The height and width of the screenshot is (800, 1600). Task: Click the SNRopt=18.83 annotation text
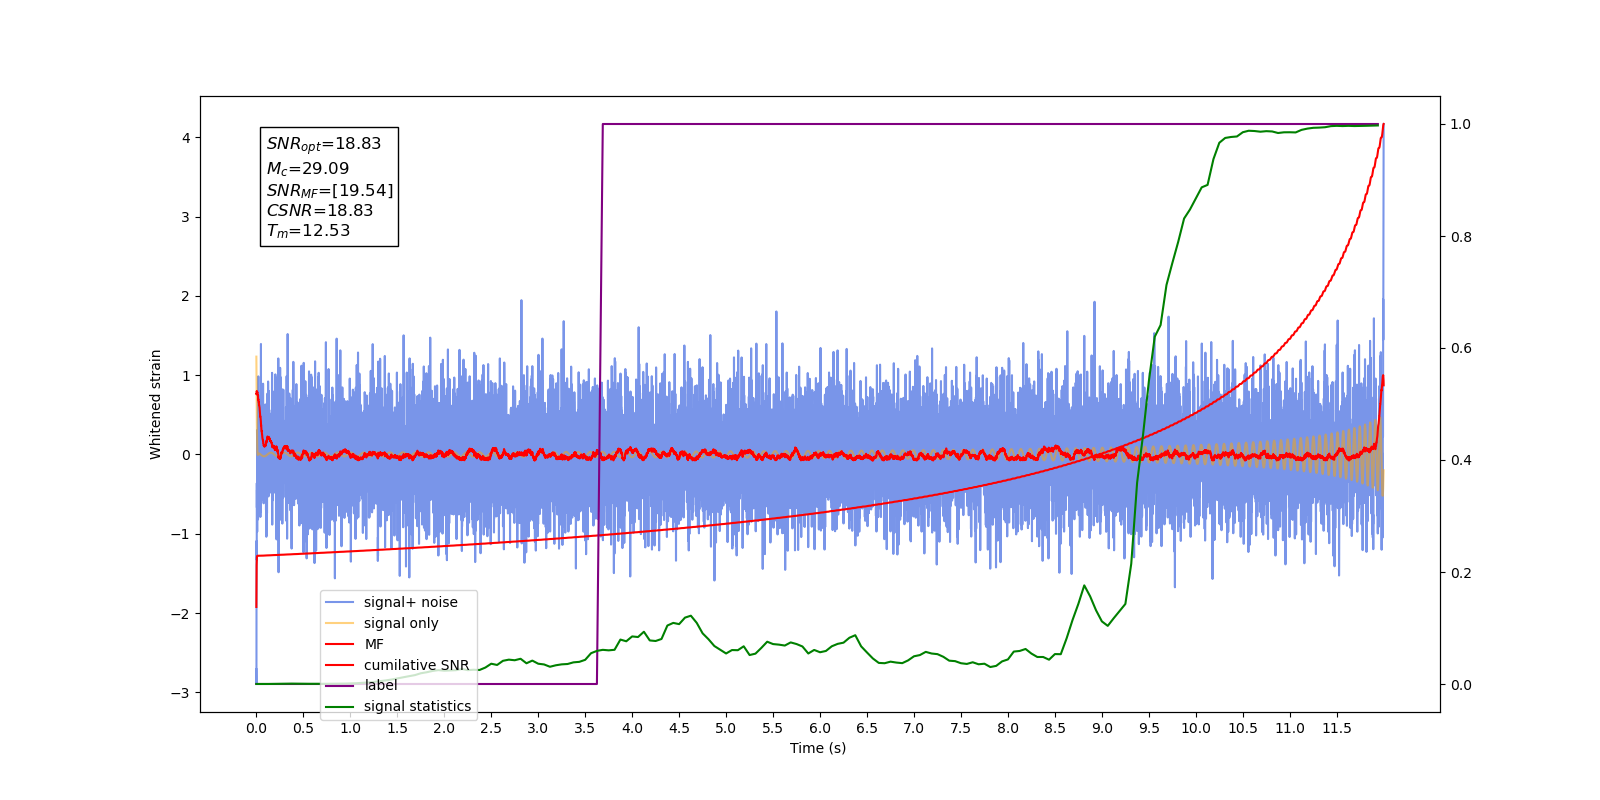pyautogui.click(x=324, y=144)
